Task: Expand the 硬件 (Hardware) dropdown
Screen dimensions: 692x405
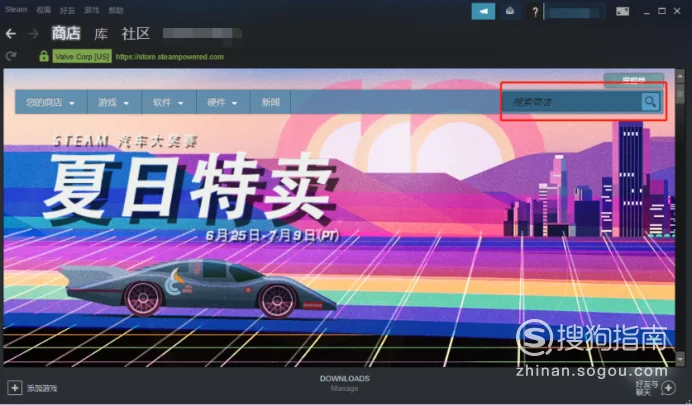Action: 223,102
